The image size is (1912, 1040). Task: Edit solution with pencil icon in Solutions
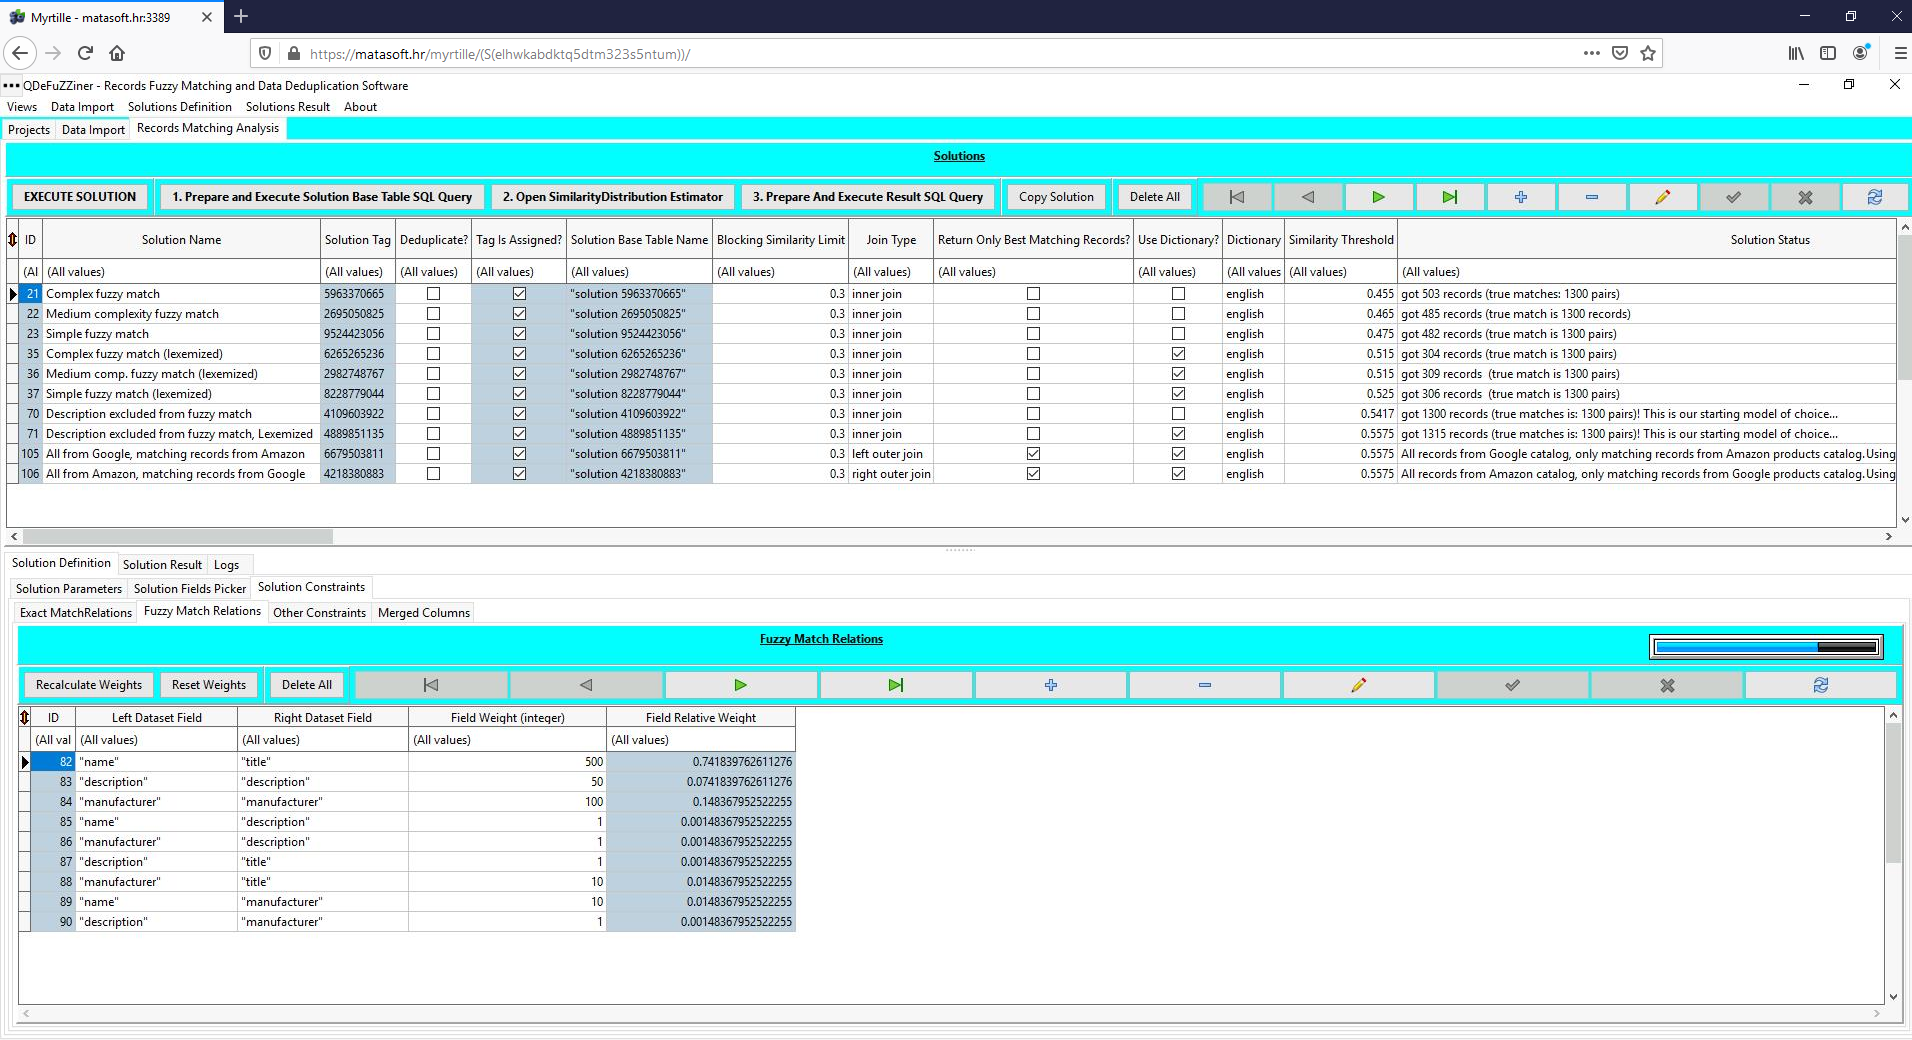[1663, 197]
